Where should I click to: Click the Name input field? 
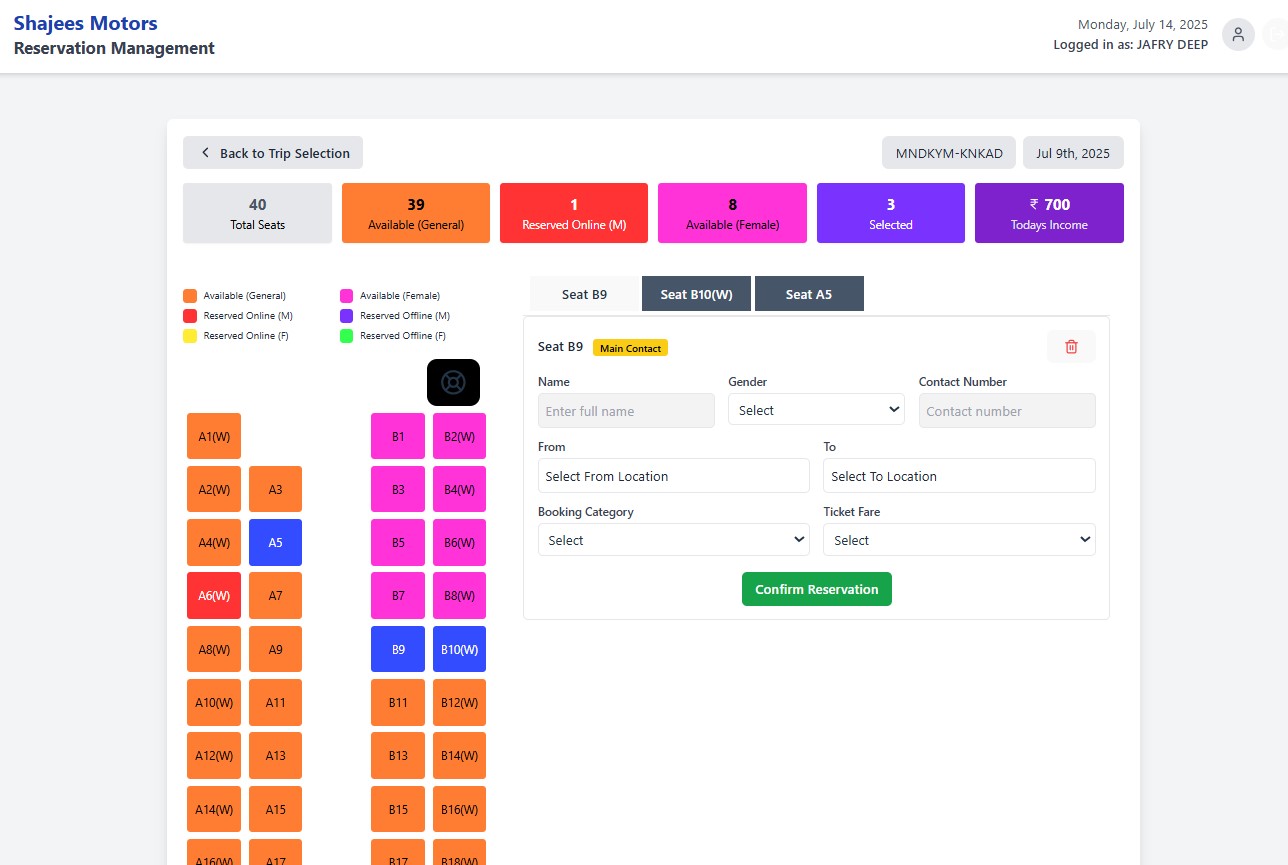[626, 411]
